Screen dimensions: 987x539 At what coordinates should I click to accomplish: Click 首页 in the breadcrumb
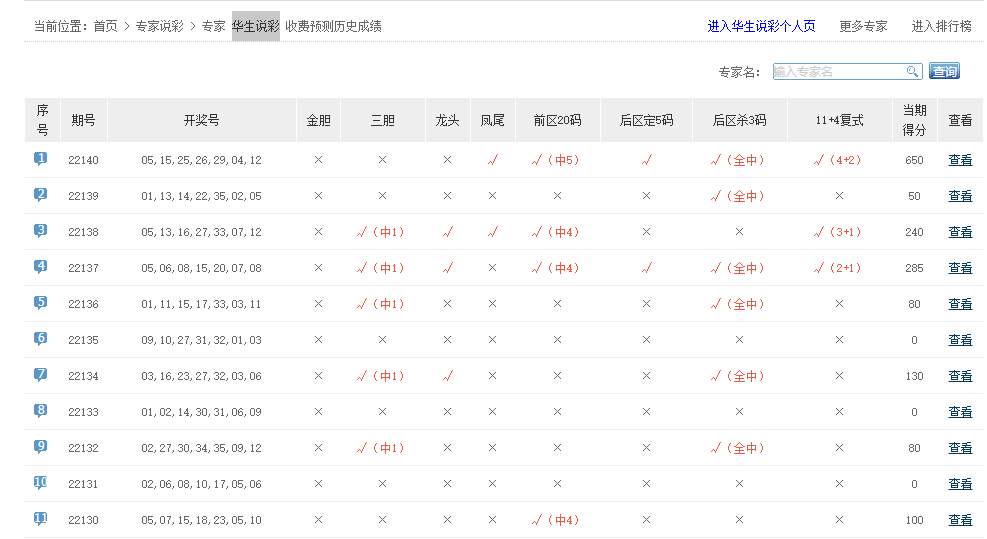[105, 26]
